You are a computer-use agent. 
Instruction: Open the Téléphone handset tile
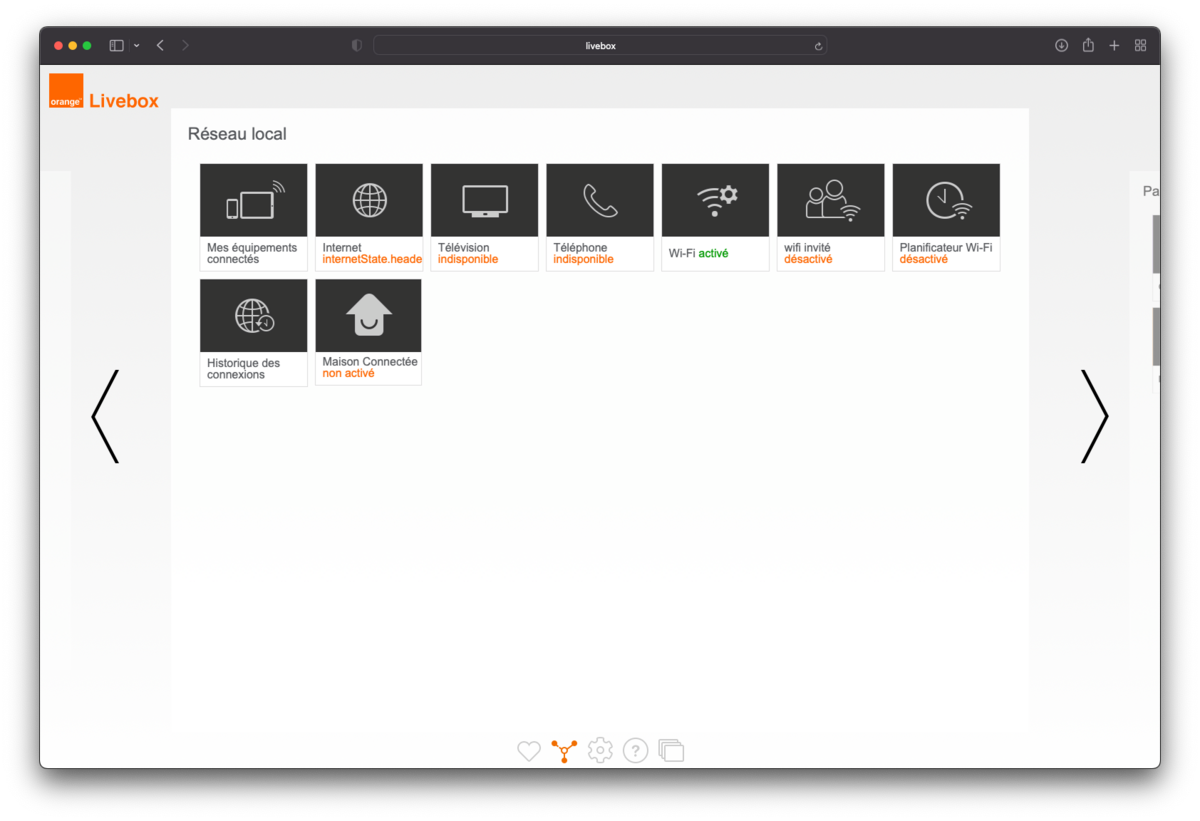click(600, 200)
